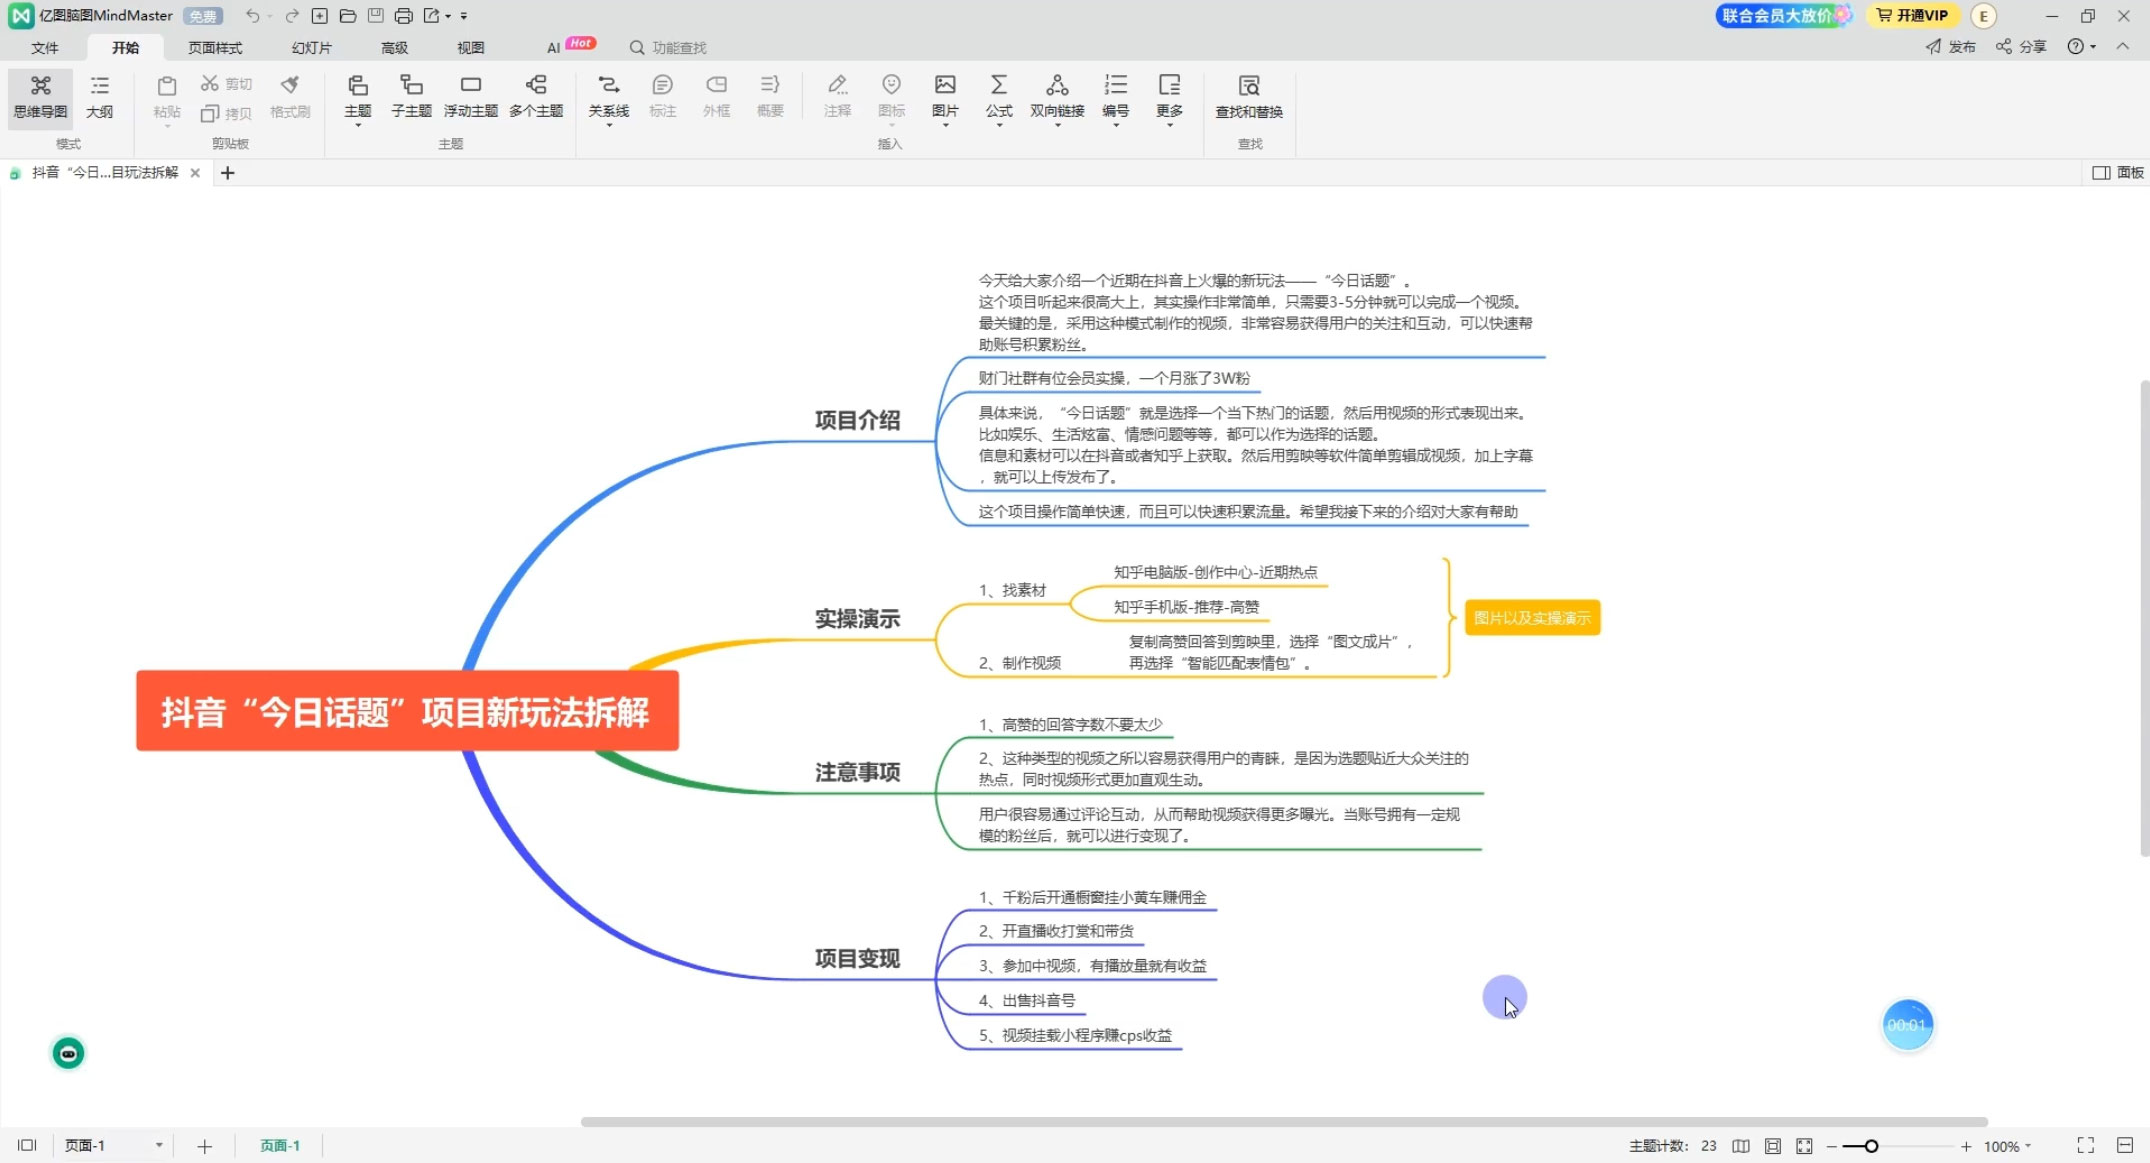This screenshot has height=1163, width=2150.
Task: Click the 开通VIP button
Action: 1911,16
